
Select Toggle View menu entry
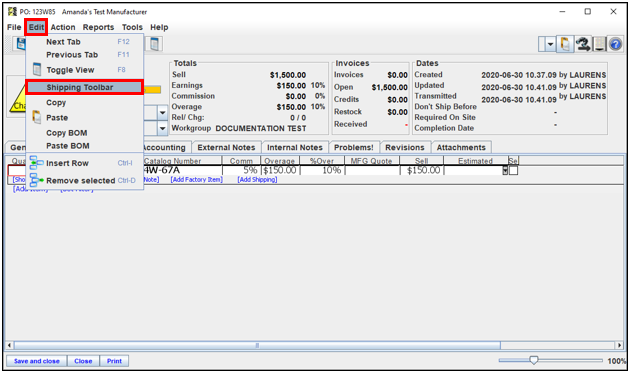[84, 70]
